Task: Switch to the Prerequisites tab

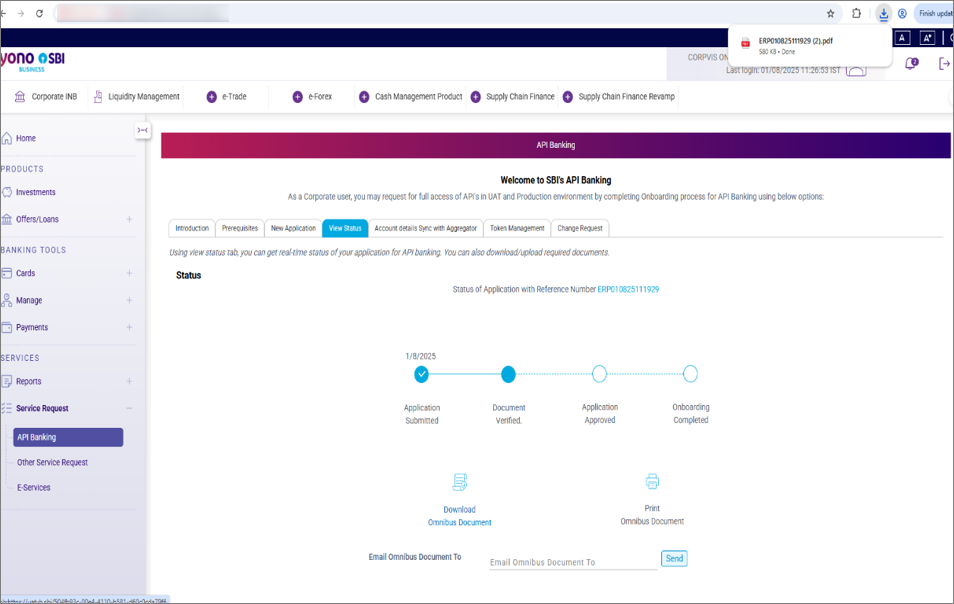Action: click(x=240, y=228)
